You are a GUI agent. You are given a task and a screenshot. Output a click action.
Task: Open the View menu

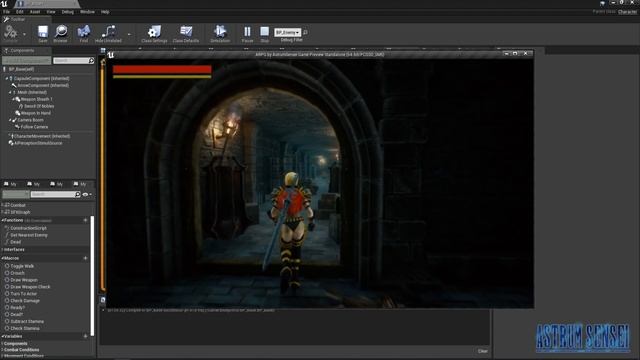pyautogui.click(x=51, y=12)
